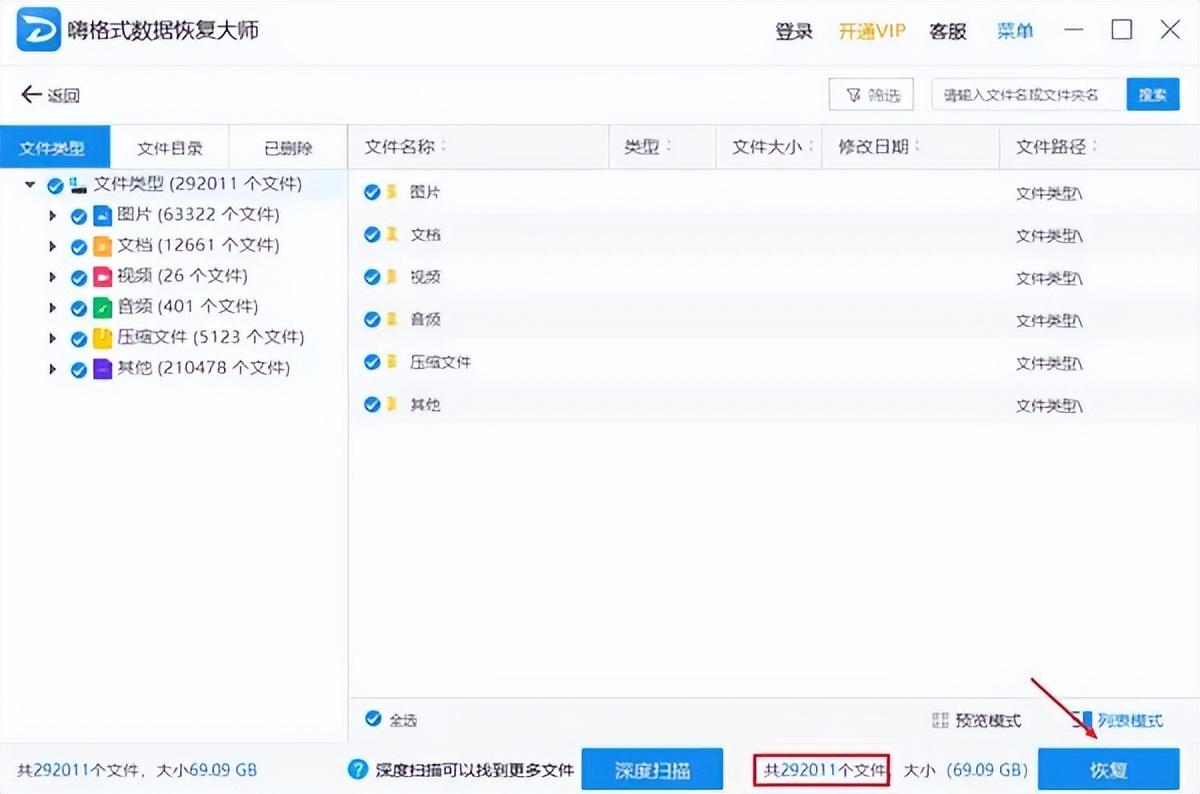Screen dimensions: 1200x794
Task: Sort by 文件大小 column header
Action: pyautogui.click(x=769, y=147)
